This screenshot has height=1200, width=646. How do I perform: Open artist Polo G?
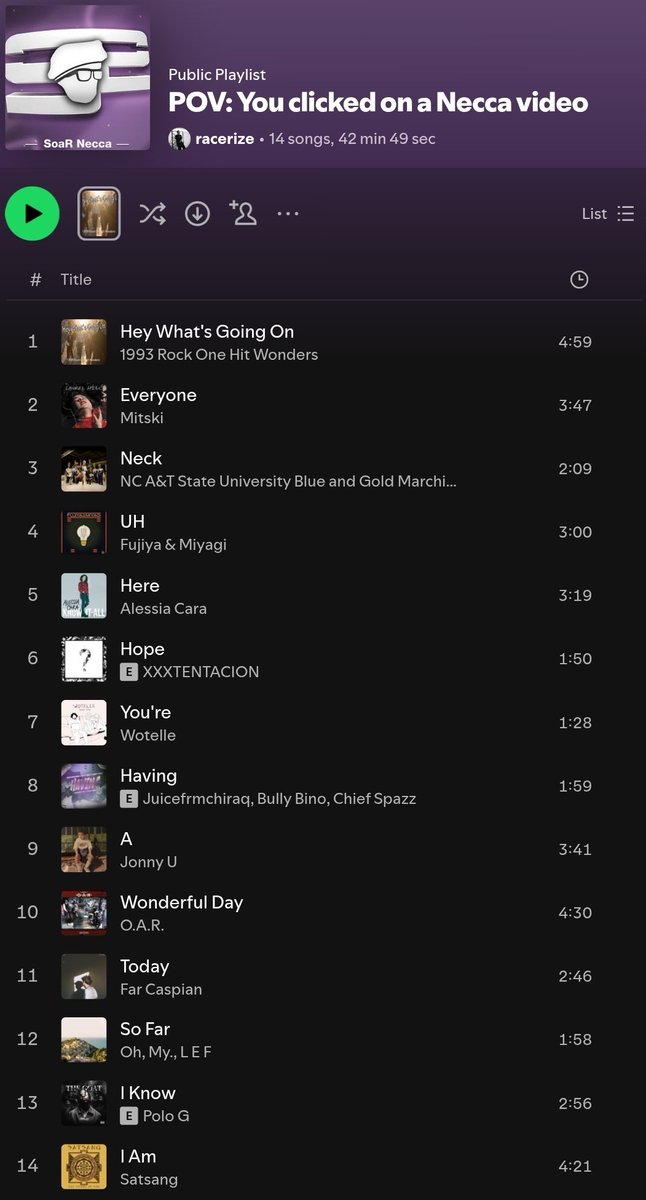pyautogui.click(x=166, y=1116)
